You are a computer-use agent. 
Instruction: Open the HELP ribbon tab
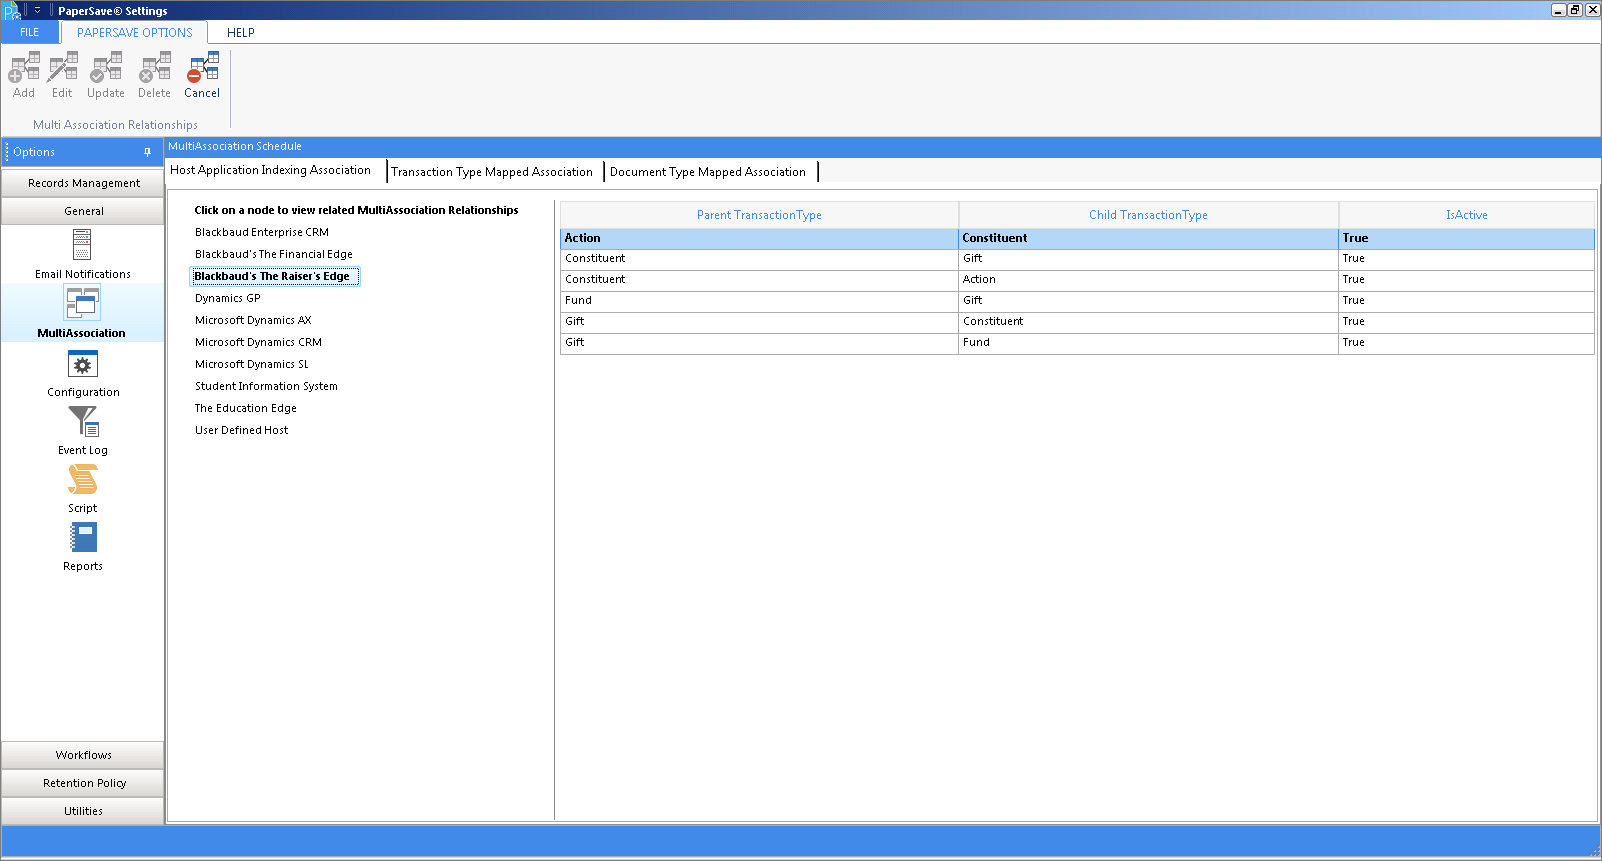click(241, 33)
